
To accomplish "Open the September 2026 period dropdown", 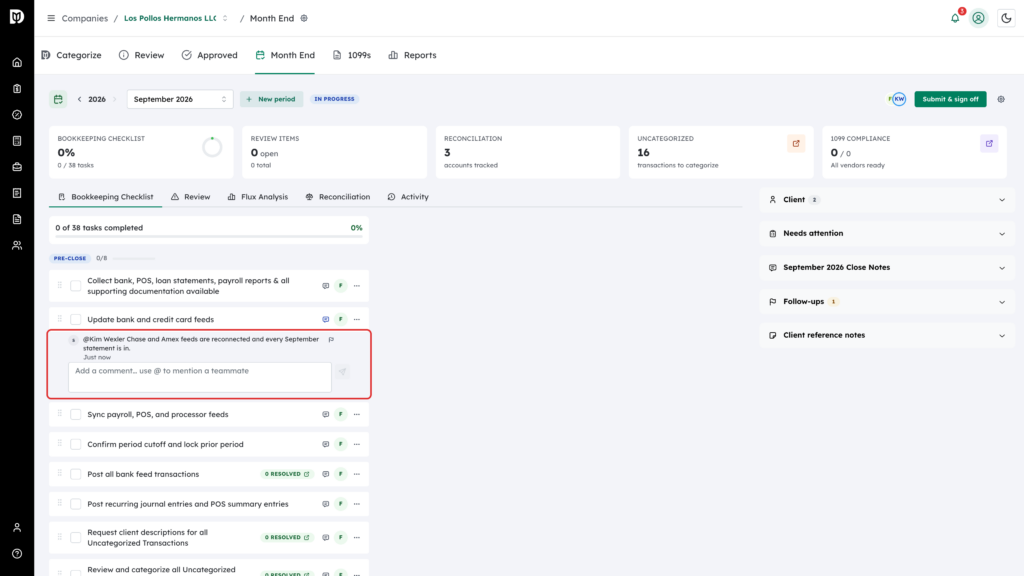I will pos(180,99).
